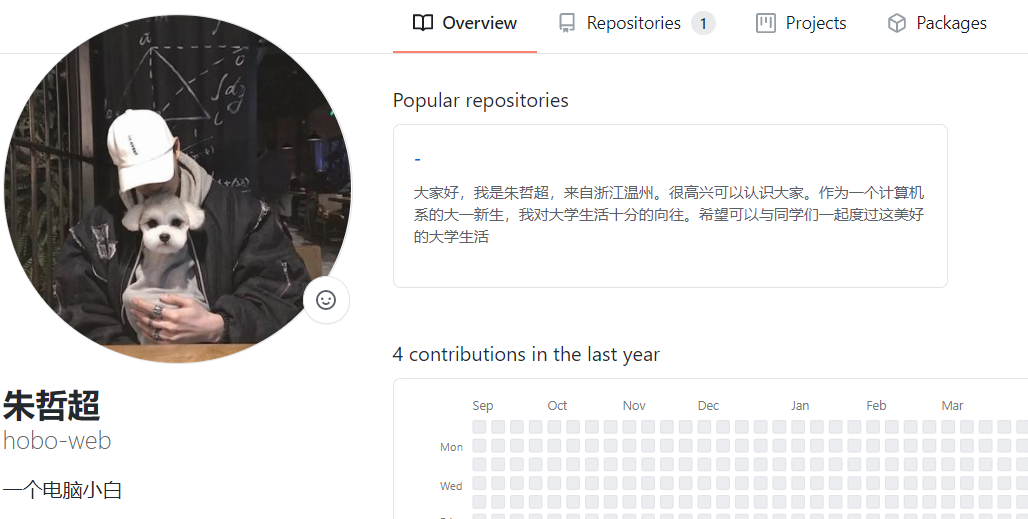Click the username hobo-web

coord(57,440)
